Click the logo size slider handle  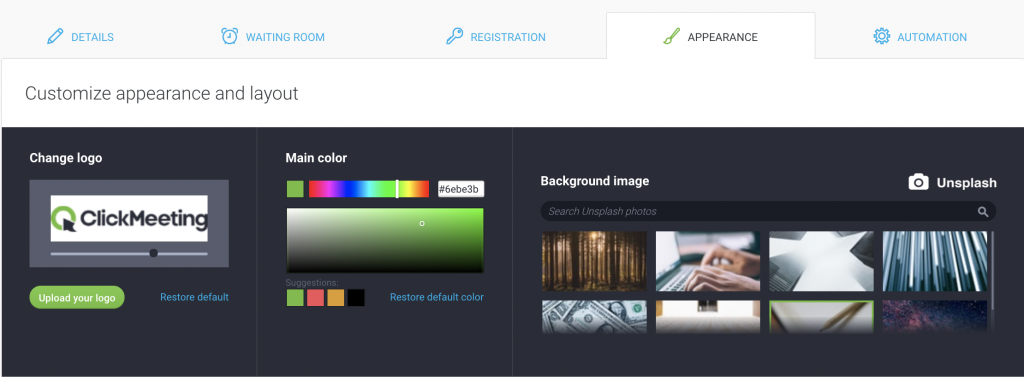[x=153, y=253]
